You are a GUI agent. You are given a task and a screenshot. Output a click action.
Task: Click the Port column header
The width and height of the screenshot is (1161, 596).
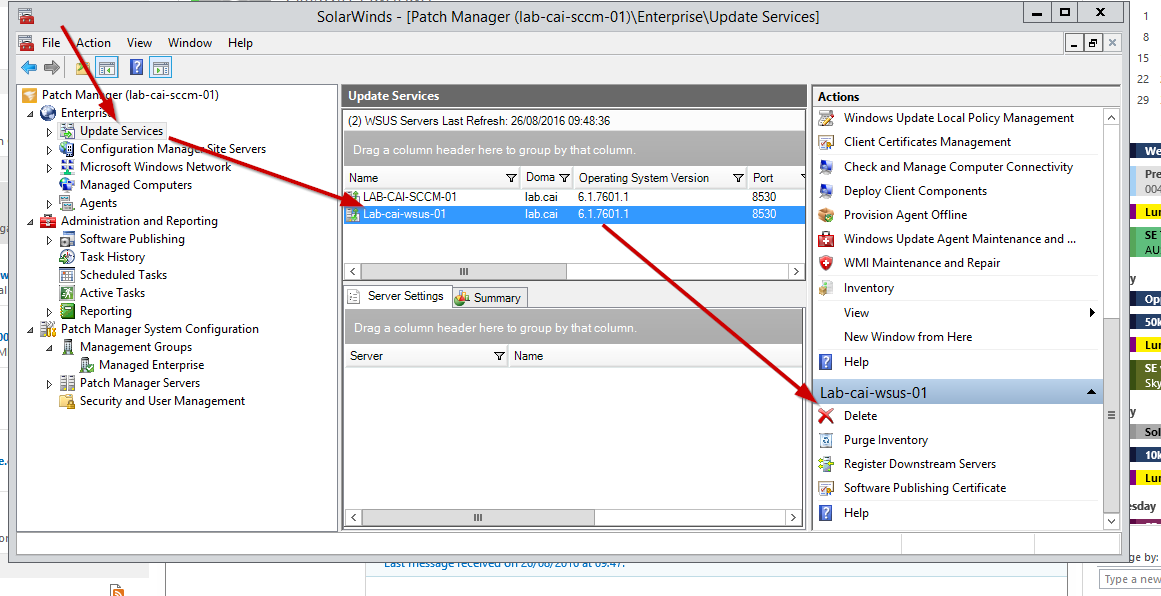774,178
